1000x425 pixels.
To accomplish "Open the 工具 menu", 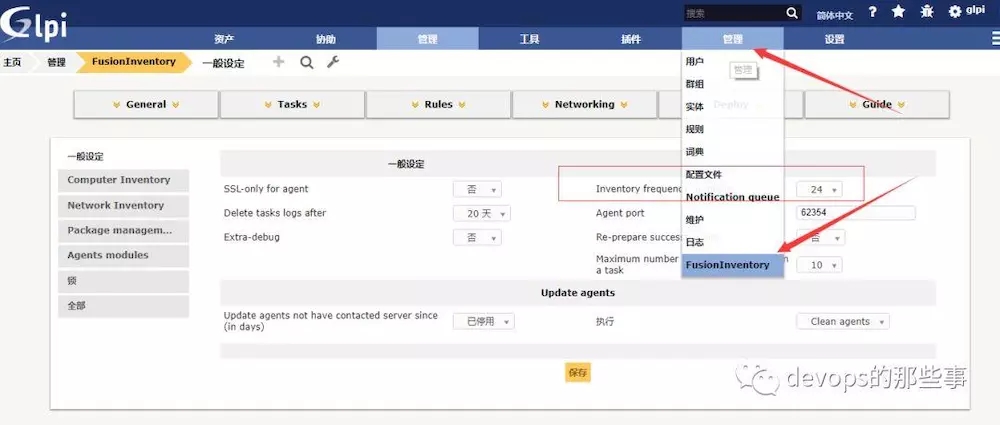I will (x=529, y=39).
